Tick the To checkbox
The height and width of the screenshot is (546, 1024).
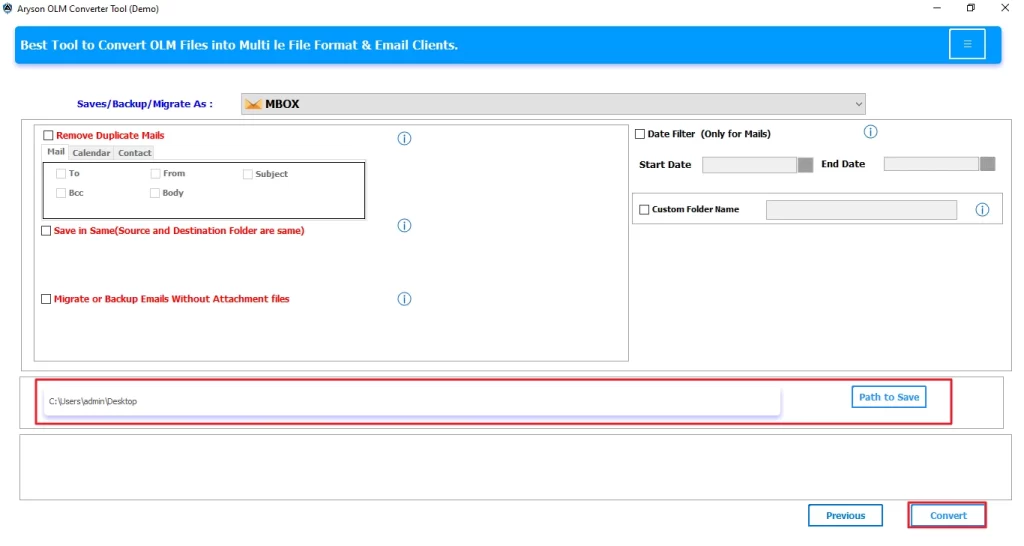(61, 174)
